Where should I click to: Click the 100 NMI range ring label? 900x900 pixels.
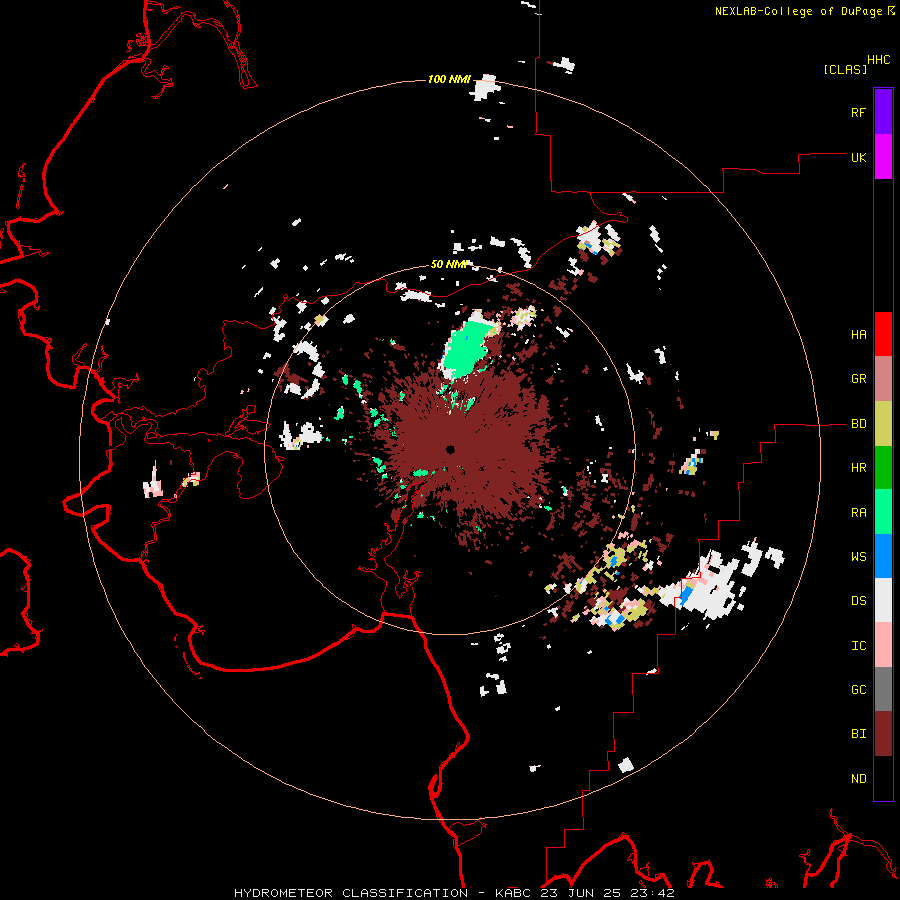coord(449,79)
